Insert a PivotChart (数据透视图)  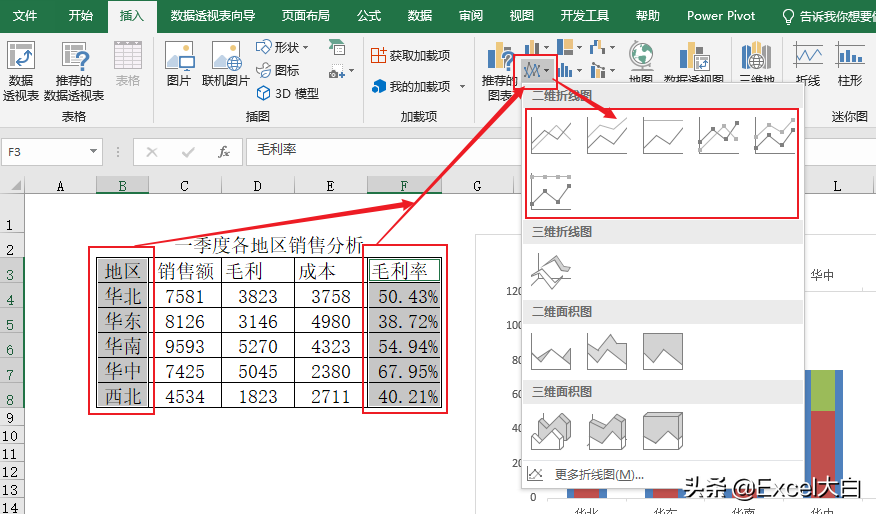(694, 63)
